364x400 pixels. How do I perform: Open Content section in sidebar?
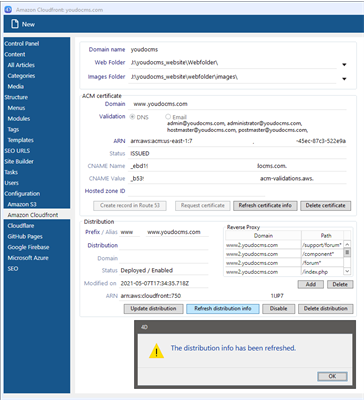tap(15, 54)
